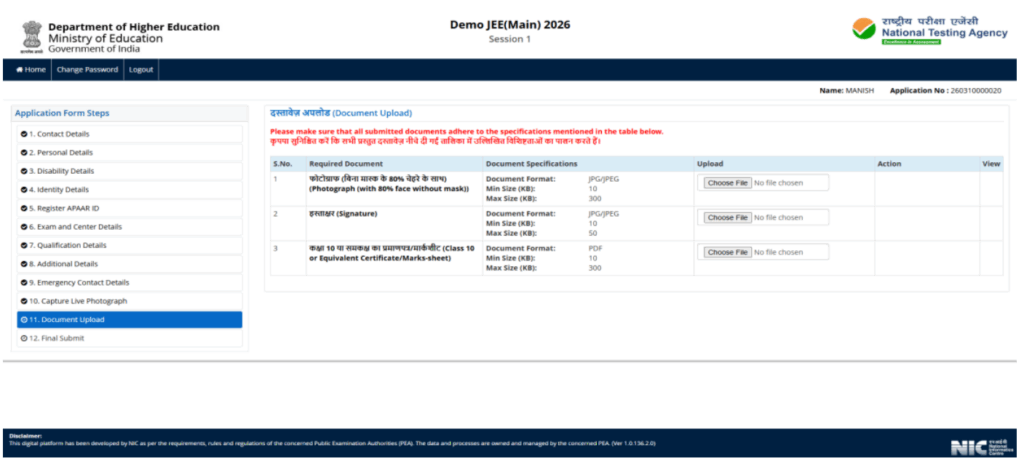Screen dimensions: 1024x464
Task: Click the View column header
Action: tap(991, 164)
